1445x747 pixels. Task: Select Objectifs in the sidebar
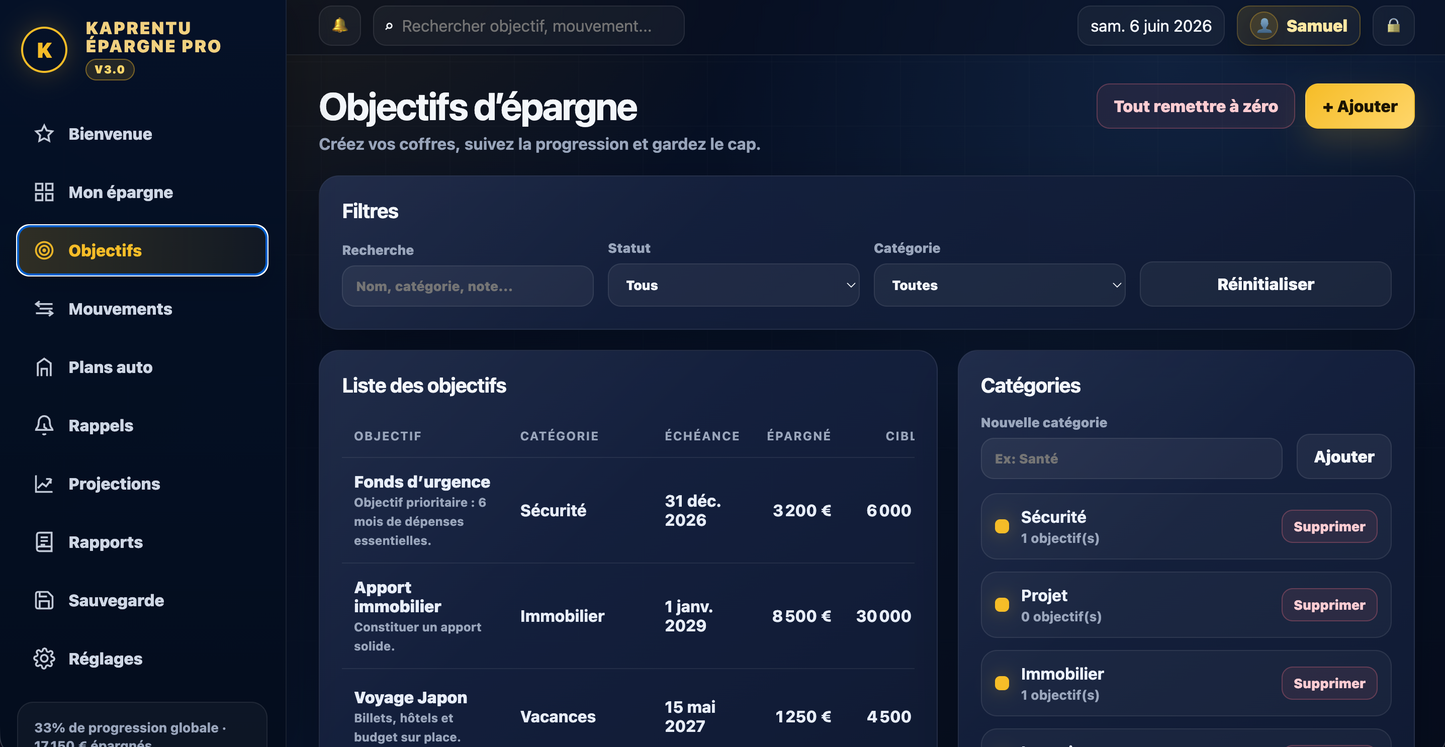point(142,250)
